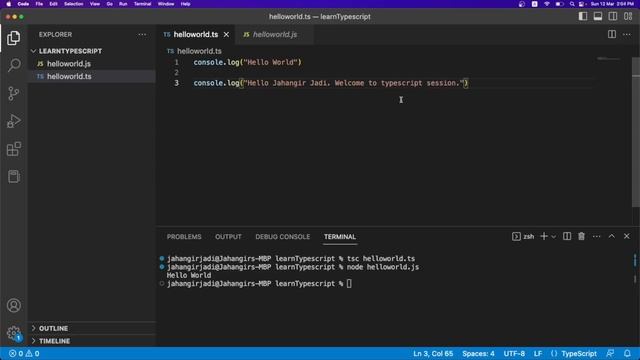Image resolution: width=640 pixels, height=360 pixels.
Task: Open the Selection menu
Action: click(73, 4)
